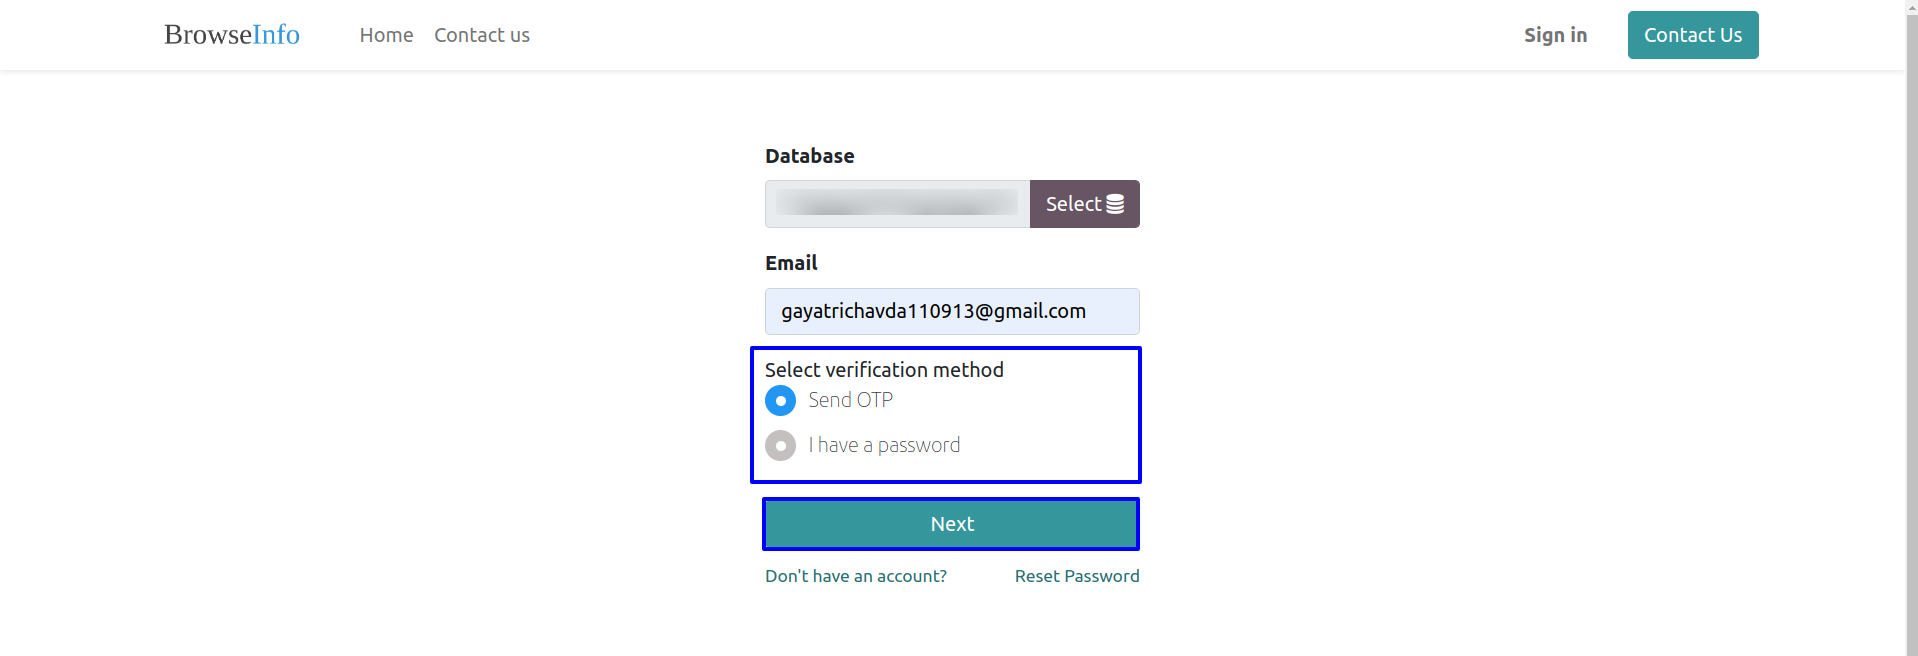Select the Send OTP radio button
Screen dimensions: 1918x656
[x=781, y=401]
